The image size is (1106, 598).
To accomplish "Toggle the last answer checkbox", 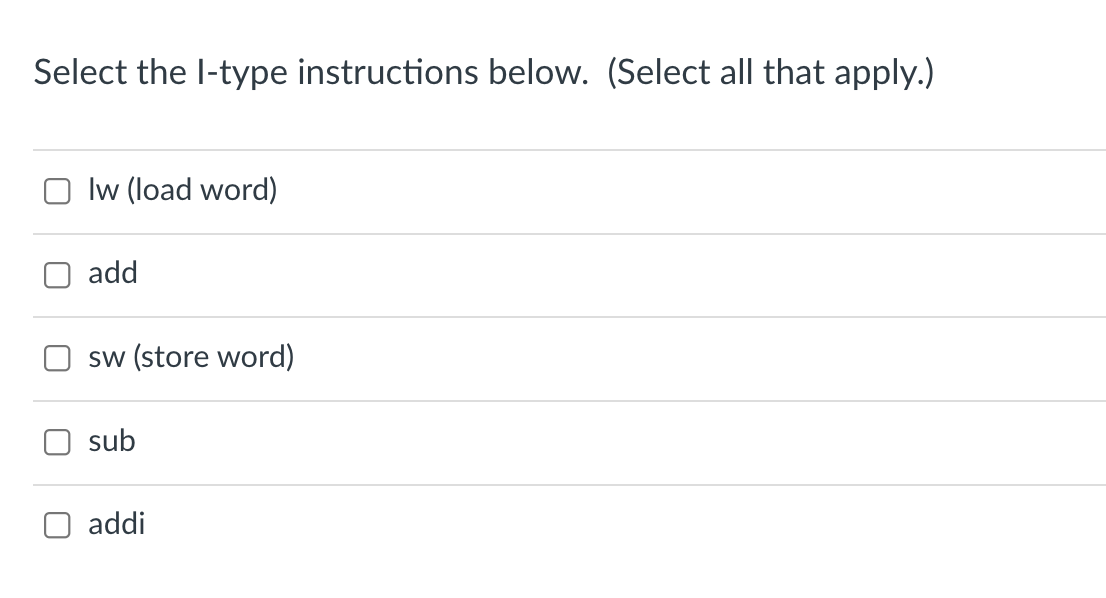I will click(x=57, y=525).
